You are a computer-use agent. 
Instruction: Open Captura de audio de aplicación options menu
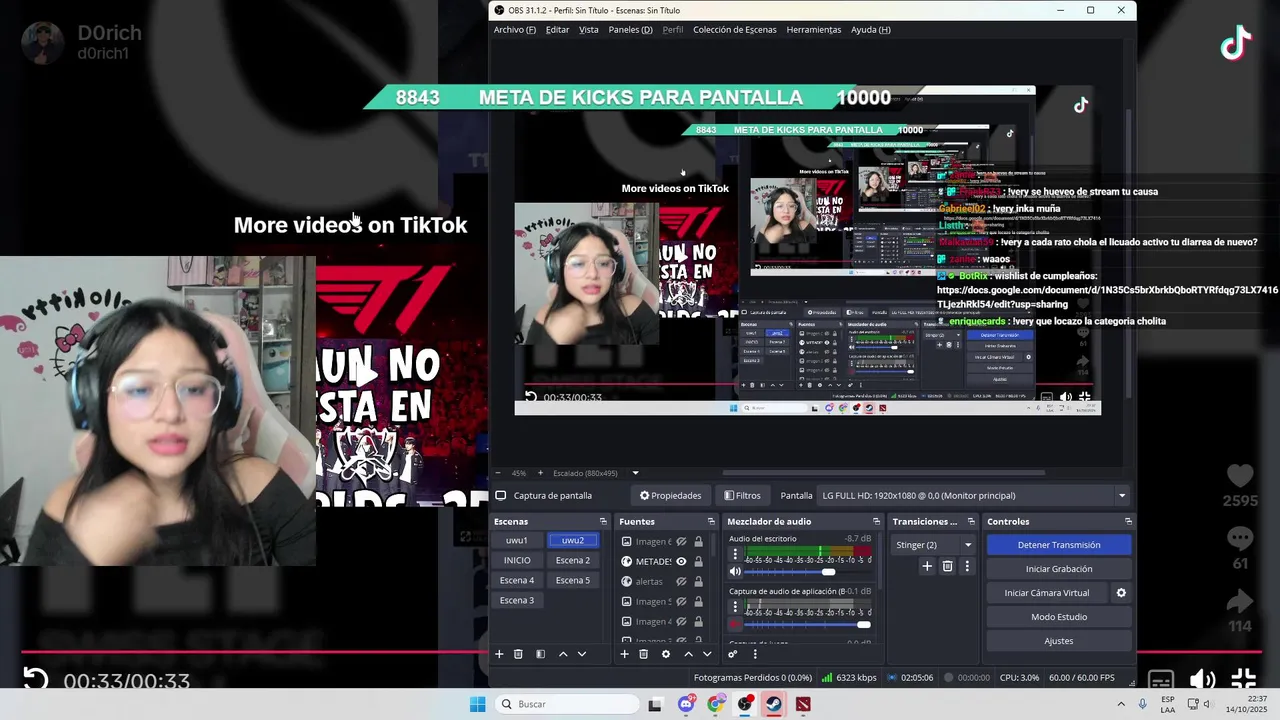point(735,607)
